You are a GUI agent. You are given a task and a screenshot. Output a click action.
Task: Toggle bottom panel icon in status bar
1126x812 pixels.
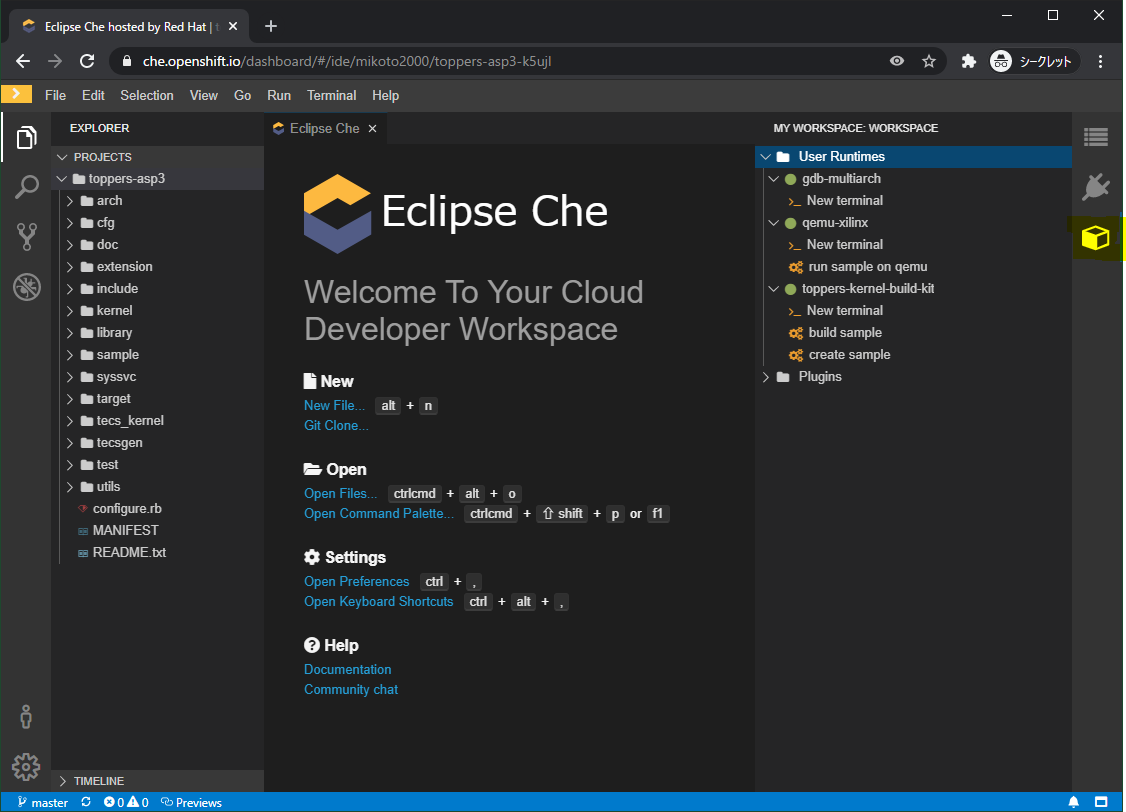point(1101,802)
